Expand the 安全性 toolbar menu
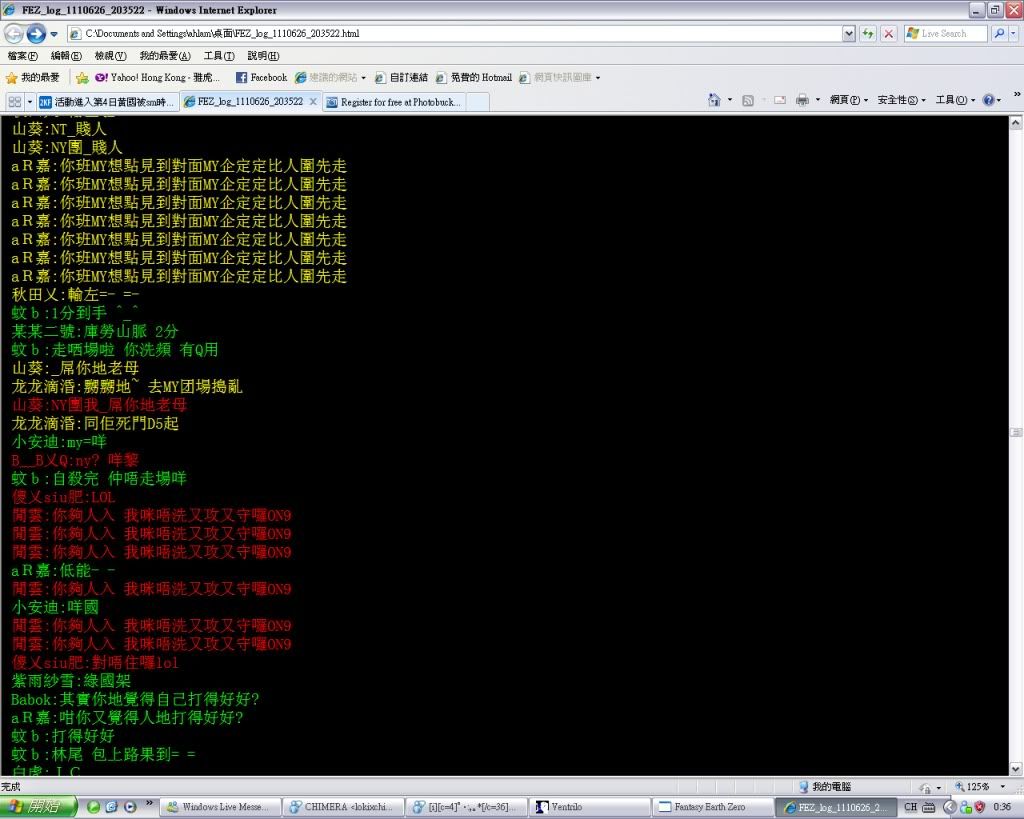 coord(900,100)
